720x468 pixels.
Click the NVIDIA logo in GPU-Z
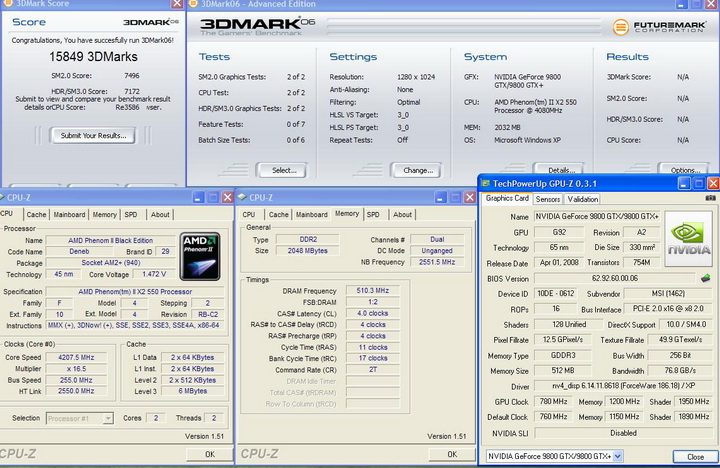[x=689, y=239]
